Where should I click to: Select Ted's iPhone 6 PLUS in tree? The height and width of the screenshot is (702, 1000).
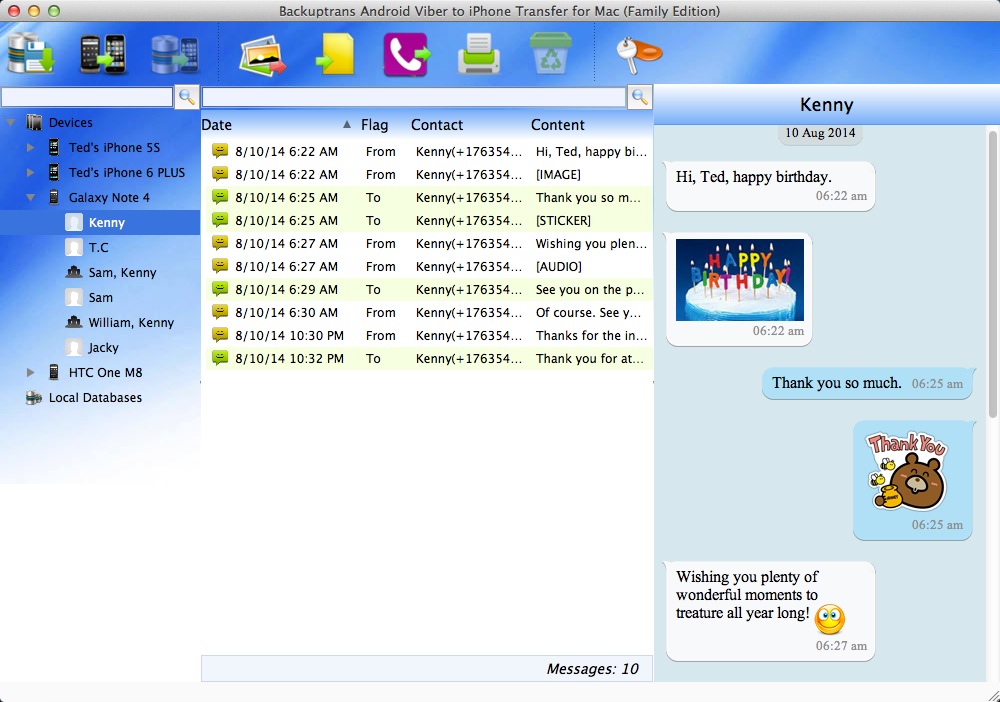pos(127,172)
